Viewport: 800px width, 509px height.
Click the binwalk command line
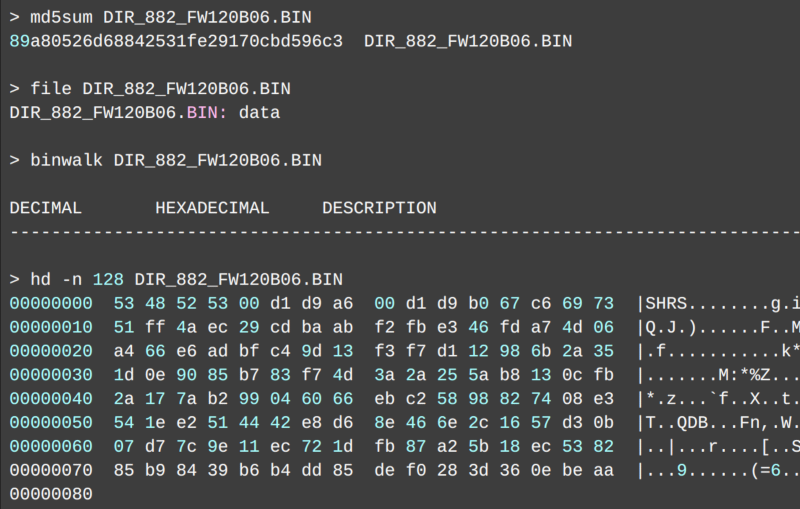165,161
